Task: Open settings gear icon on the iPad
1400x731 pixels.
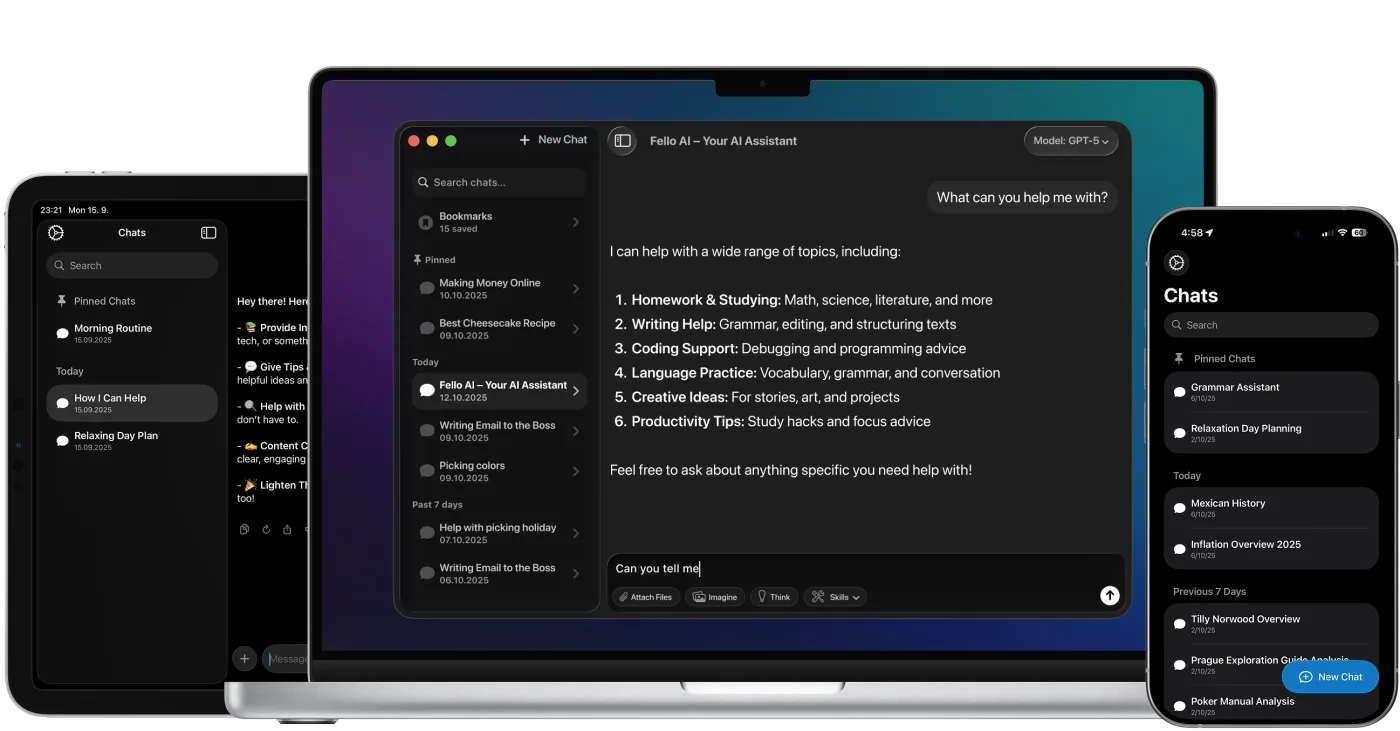Action: point(56,232)
